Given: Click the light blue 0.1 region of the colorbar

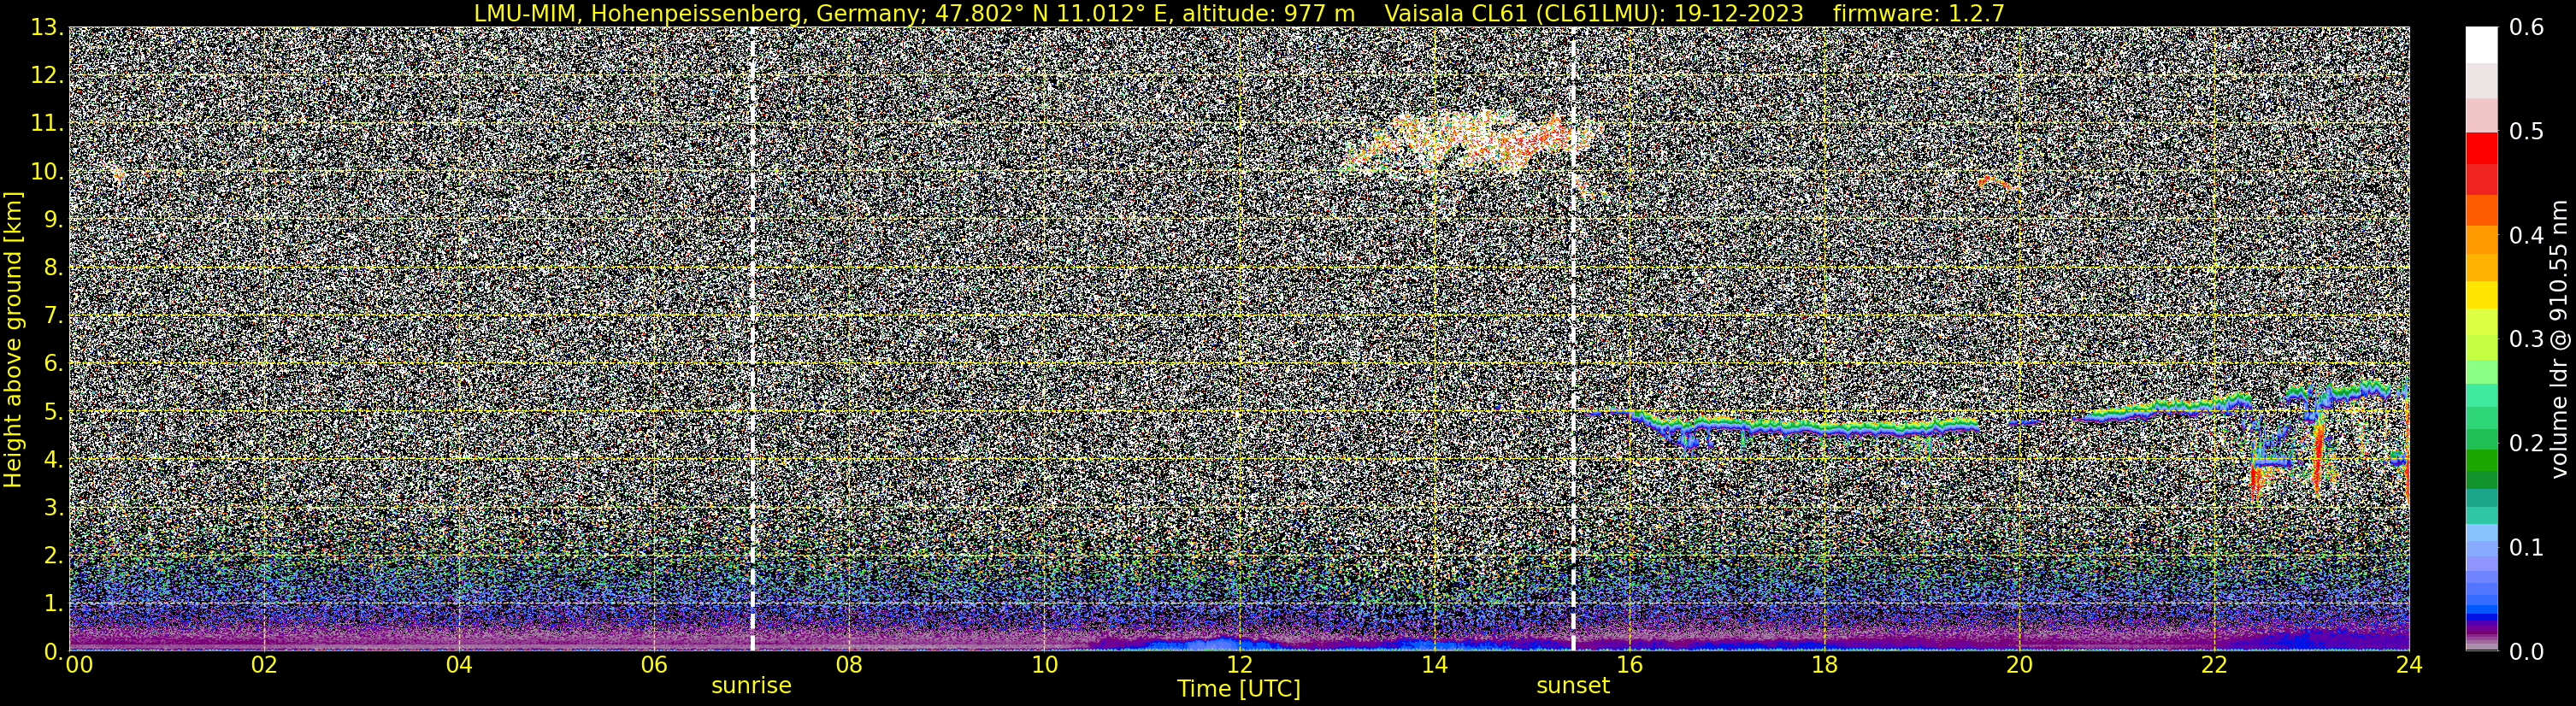Looking at the screenshot, I should click(2482, 547).
